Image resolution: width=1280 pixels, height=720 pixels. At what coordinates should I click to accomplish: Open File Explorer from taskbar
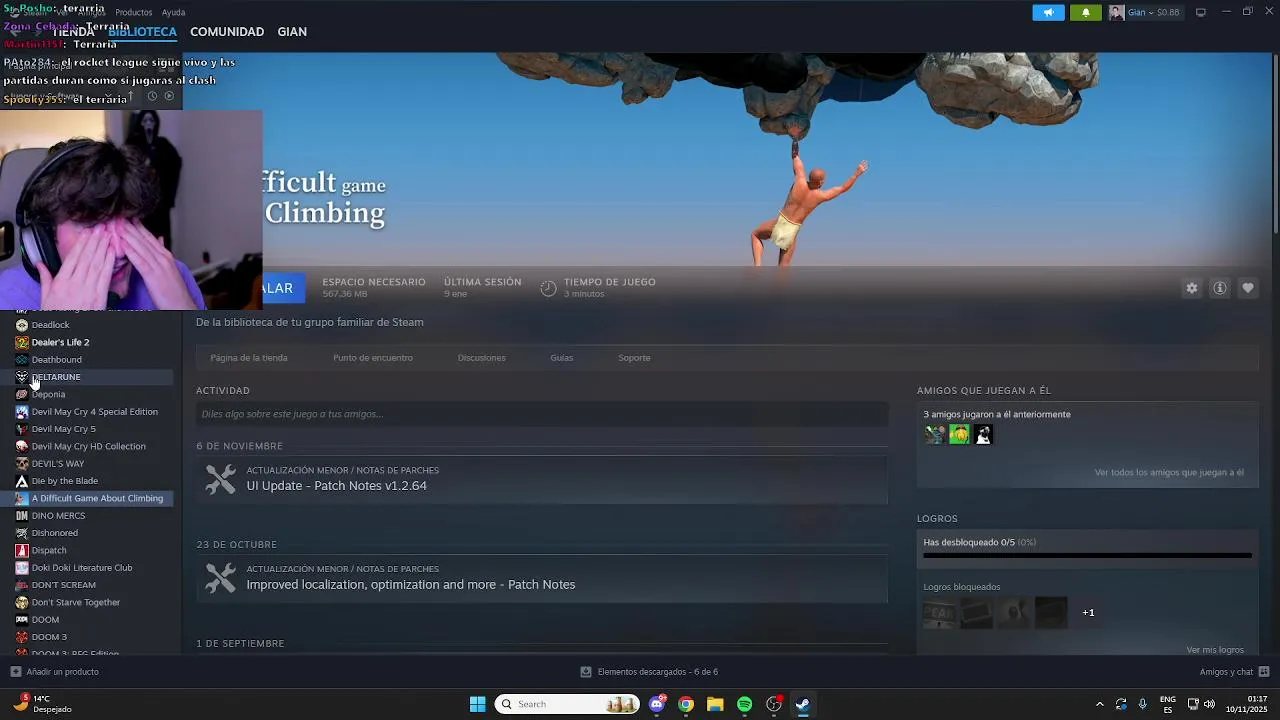[x=715, y=704]
